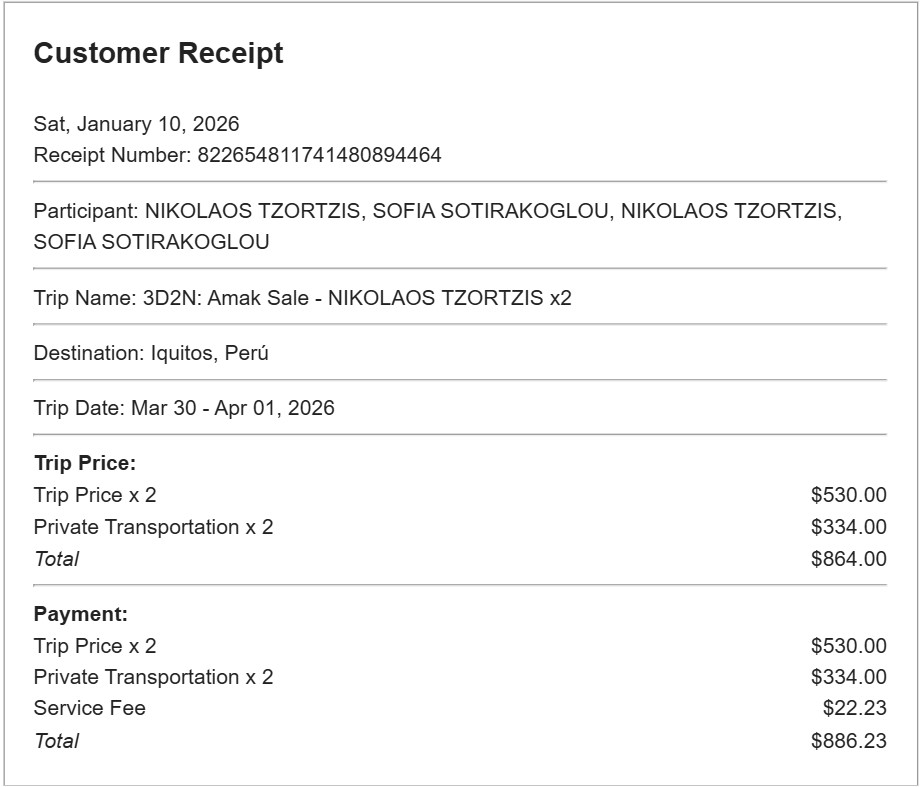
Task: Click the Service Fee label
Action: 89,708
